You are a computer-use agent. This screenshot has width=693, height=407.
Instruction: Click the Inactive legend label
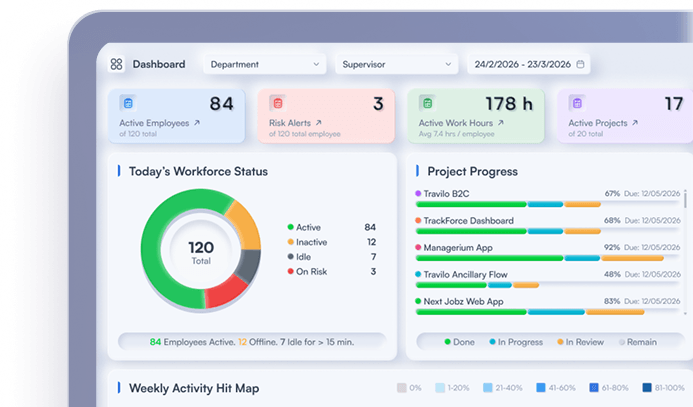coord(312,242)
